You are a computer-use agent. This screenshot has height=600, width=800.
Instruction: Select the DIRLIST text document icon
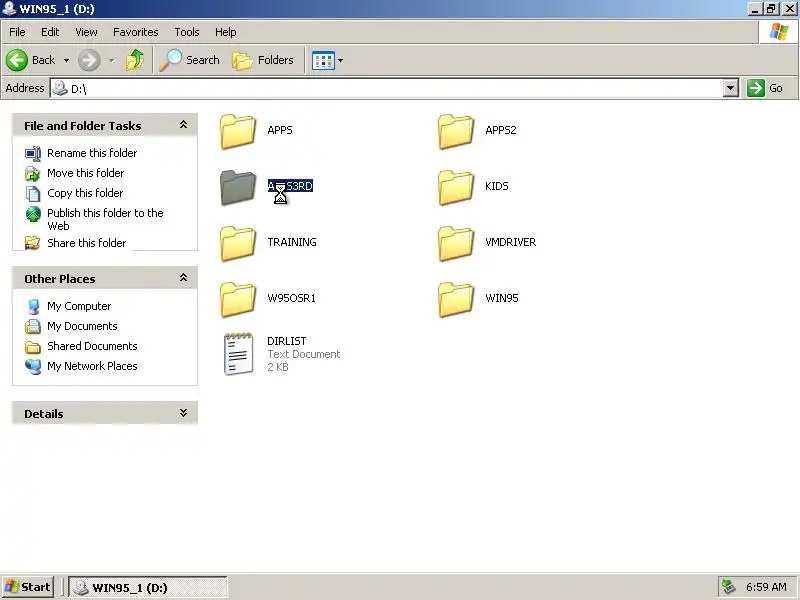(238, 354)
